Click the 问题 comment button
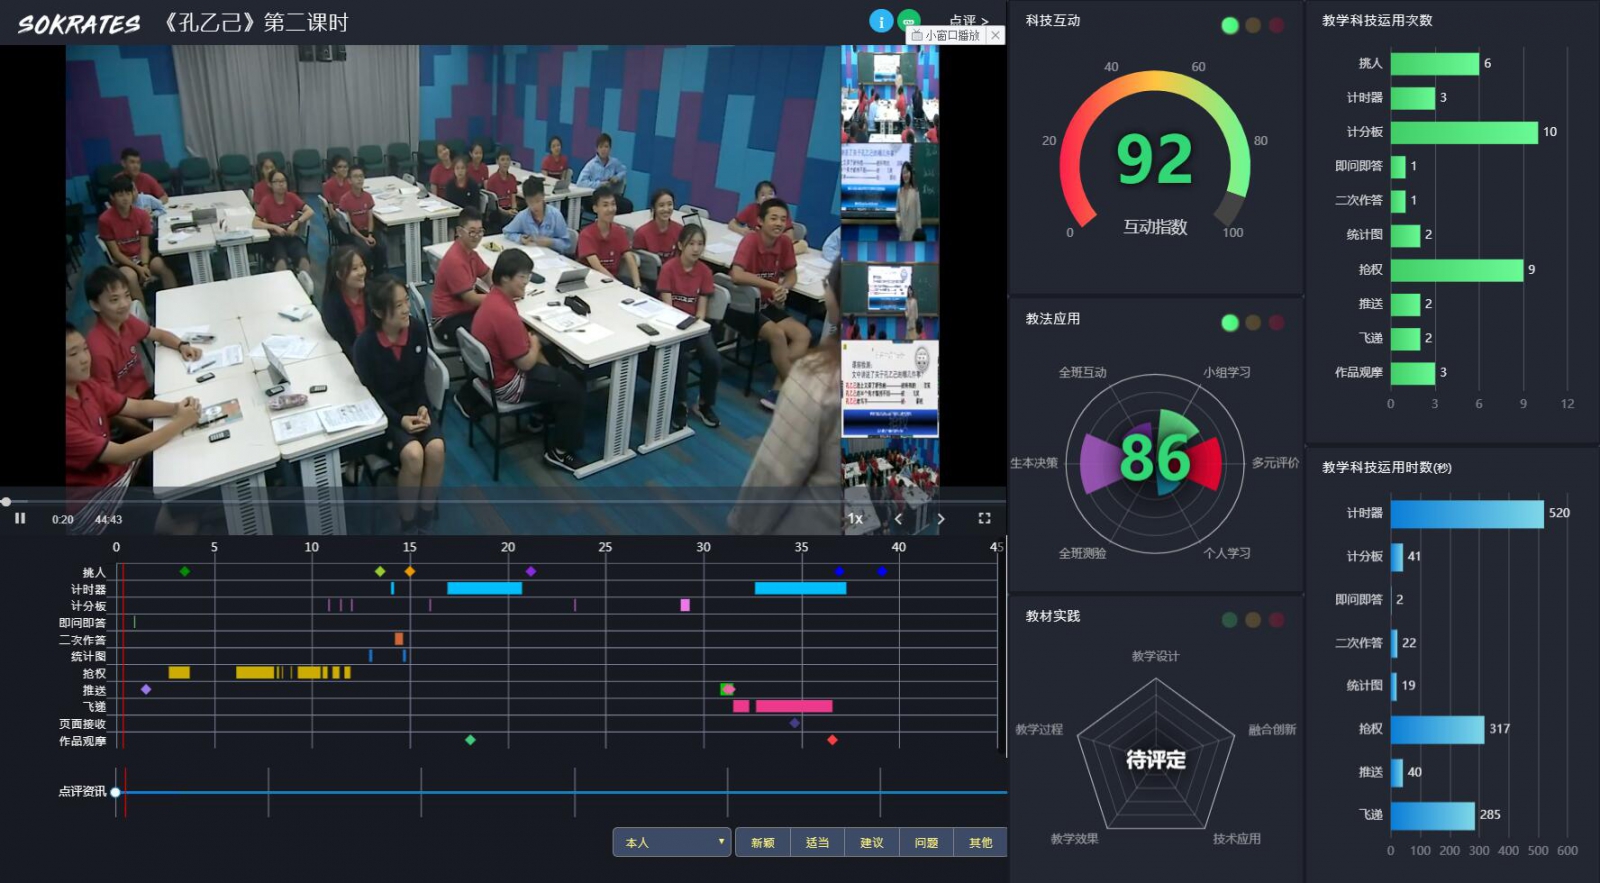This screenshot has height=883, width=1600. point(926,842)
